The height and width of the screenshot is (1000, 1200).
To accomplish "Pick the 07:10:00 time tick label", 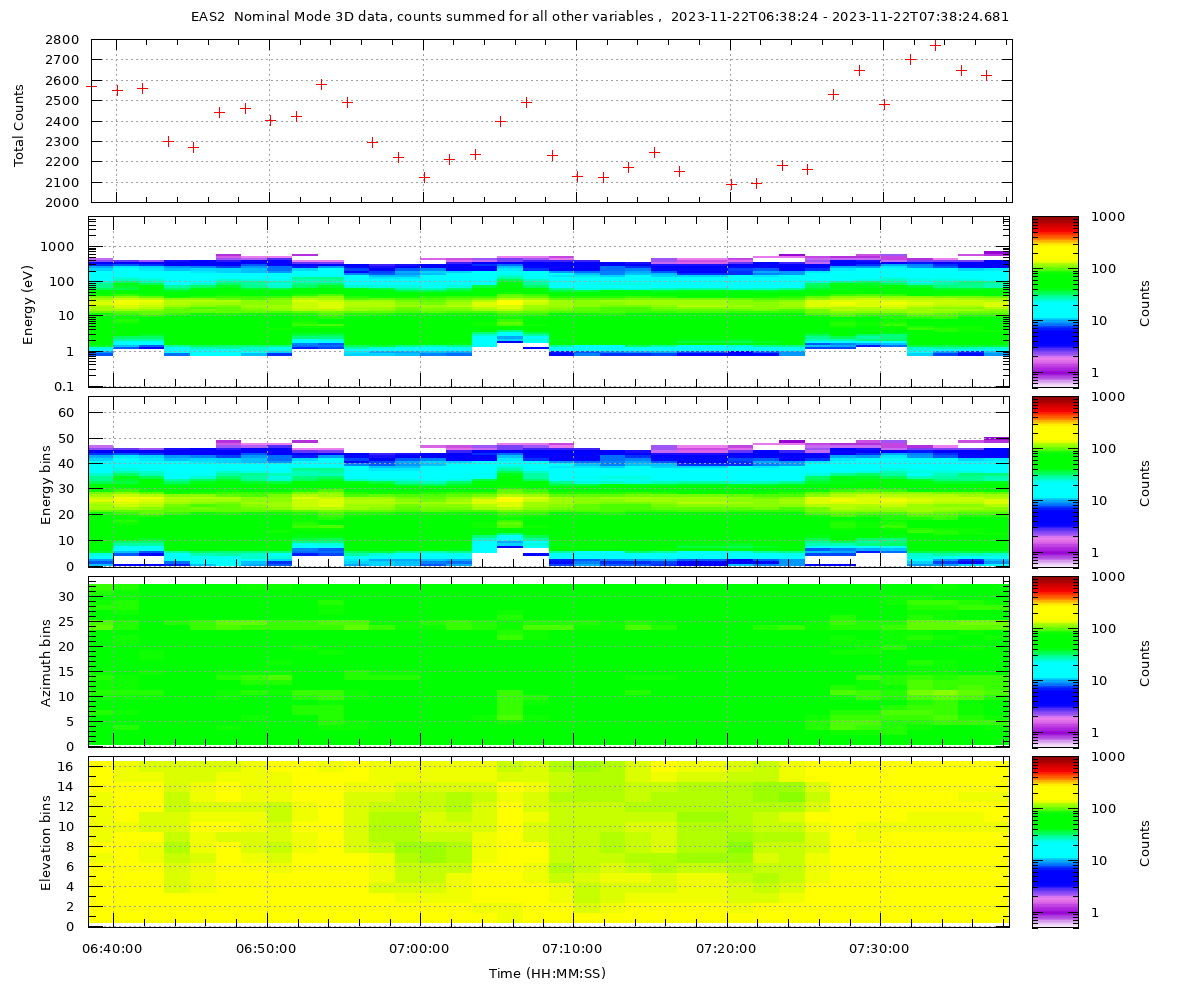I will pos(573,947).
